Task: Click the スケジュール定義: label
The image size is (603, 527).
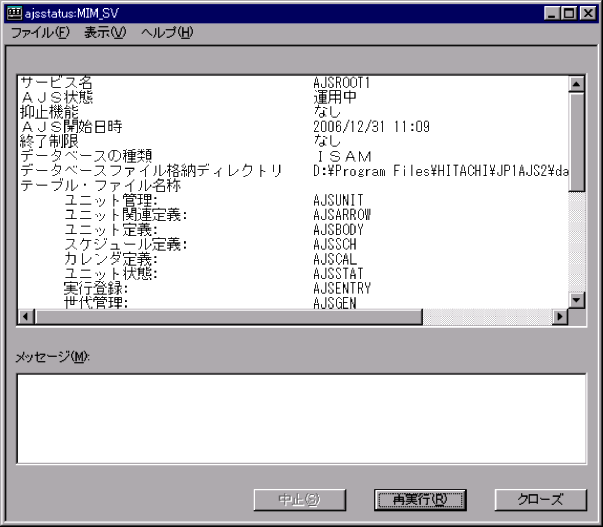Action: coord(126,244)
